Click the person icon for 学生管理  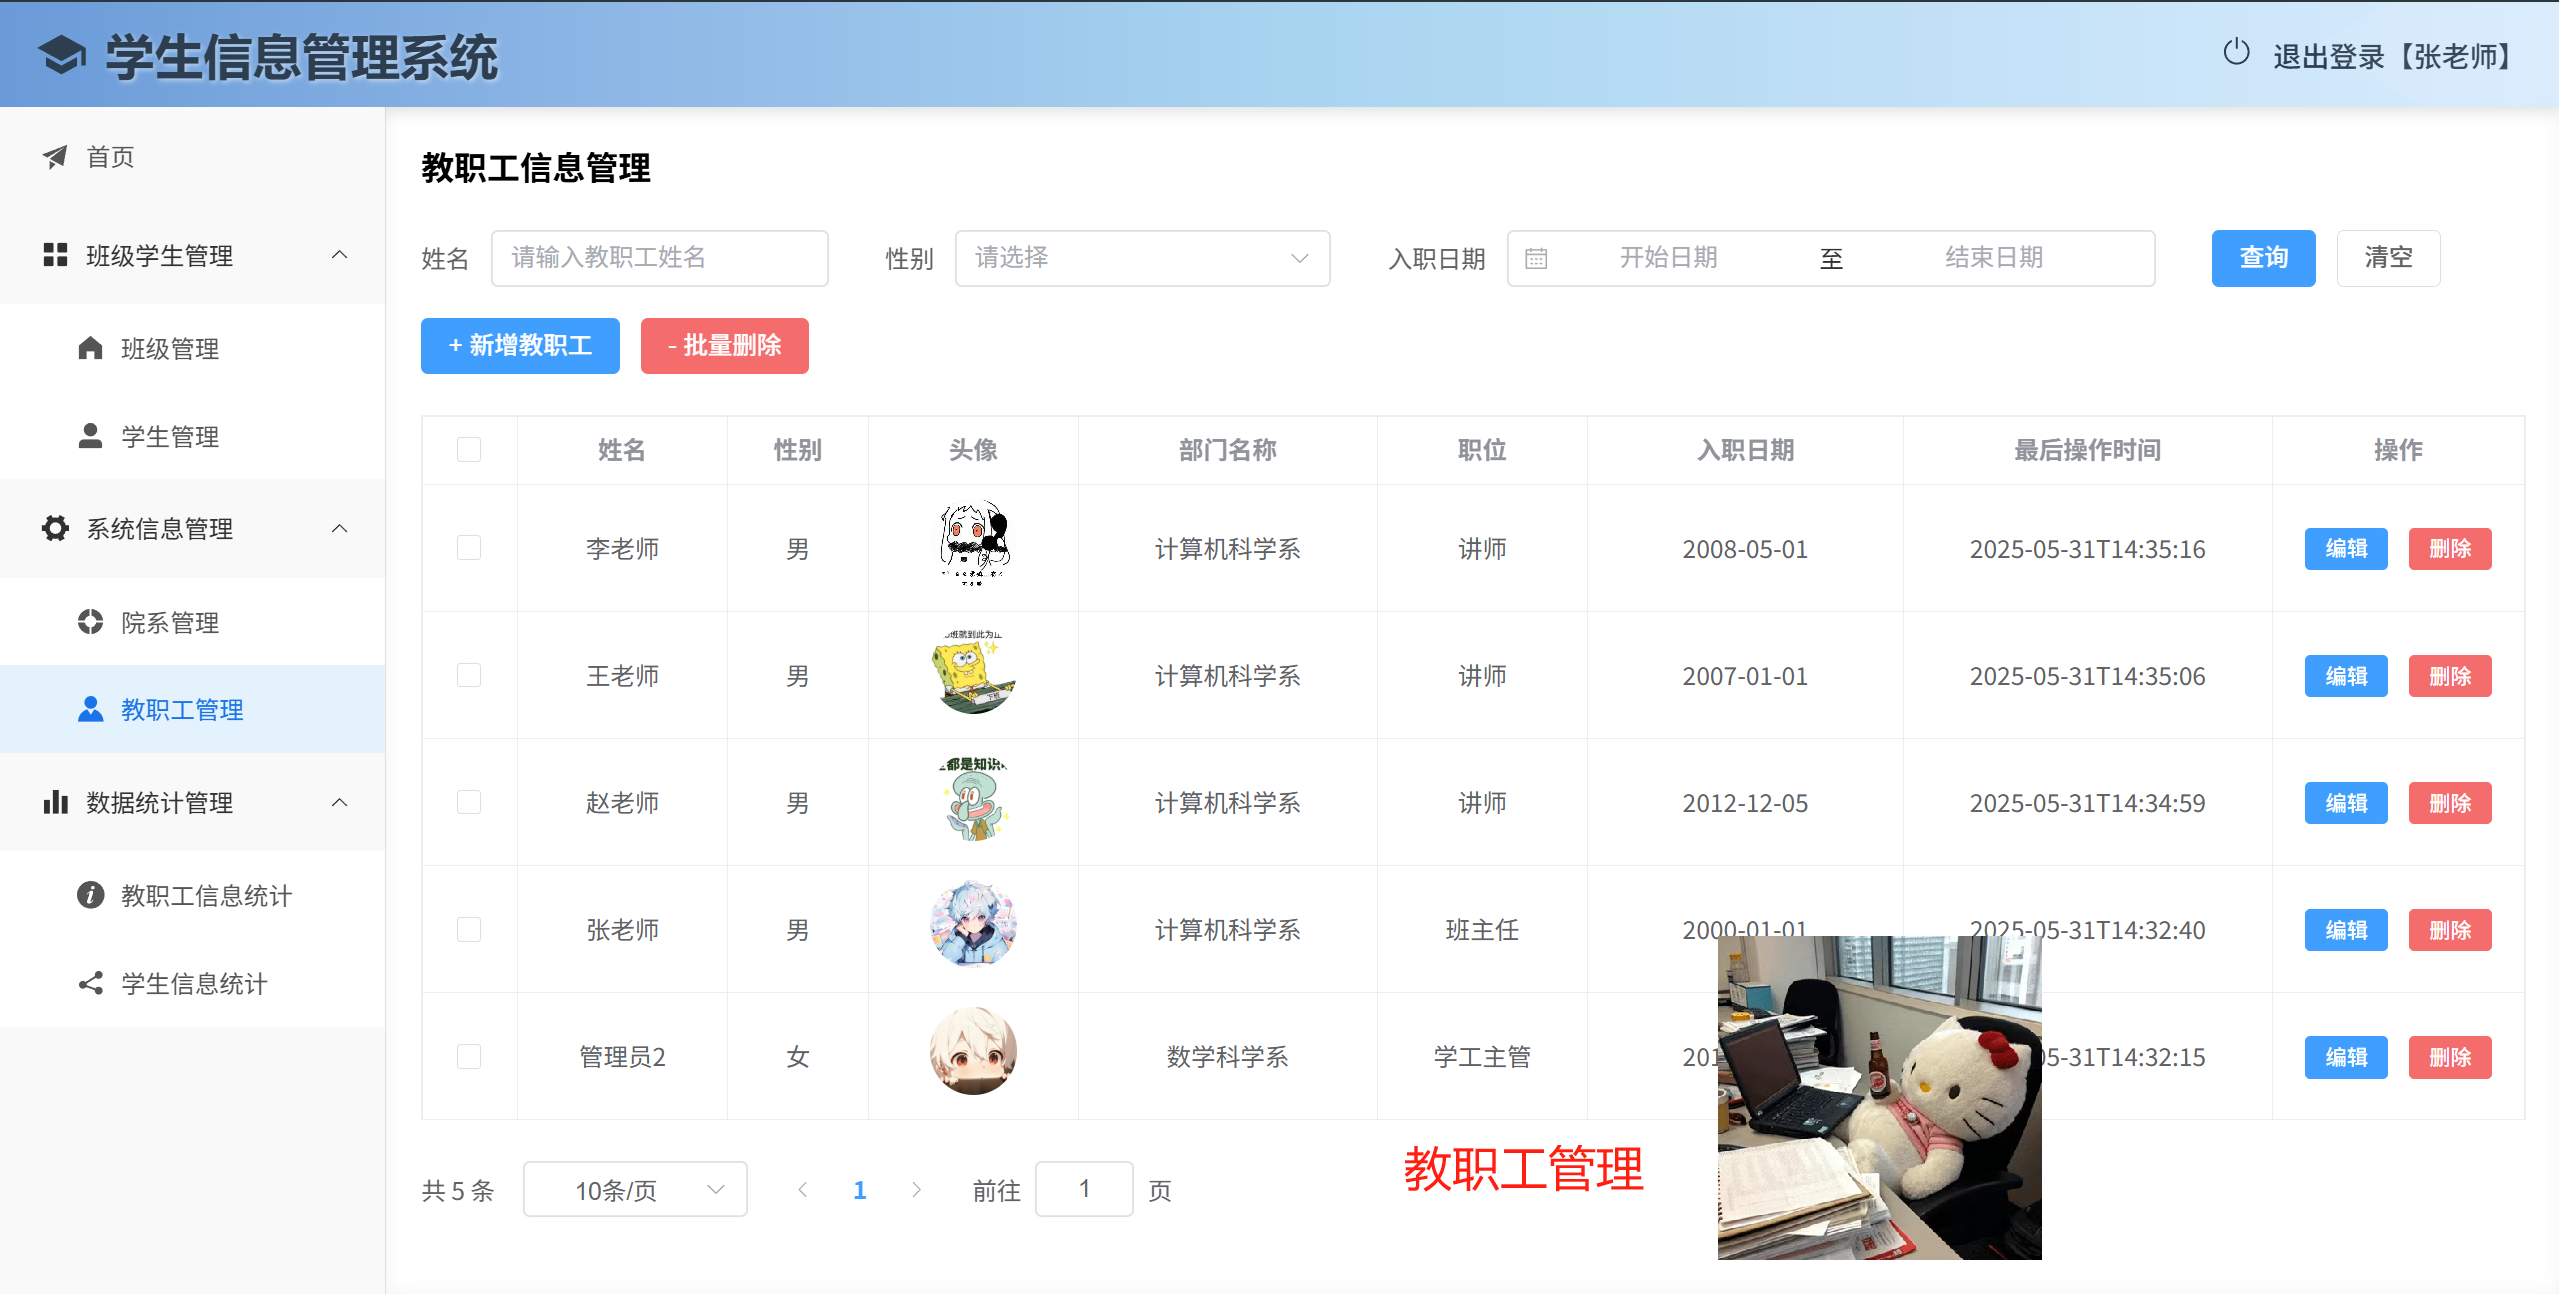[x=90, y=436]
